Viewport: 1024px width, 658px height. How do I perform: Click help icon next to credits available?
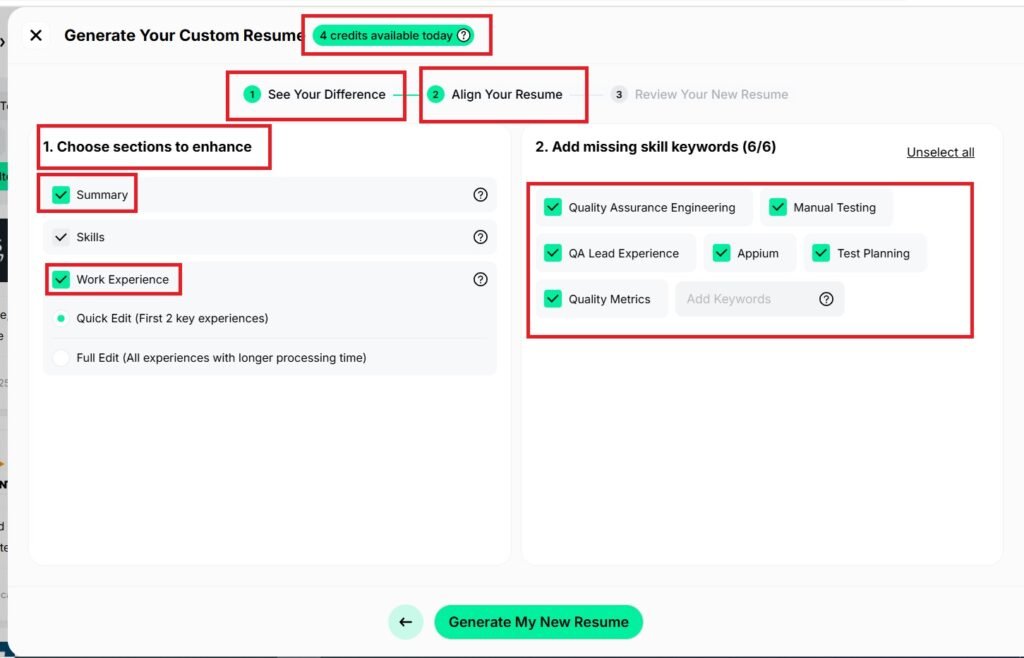(x=463, y=36)
